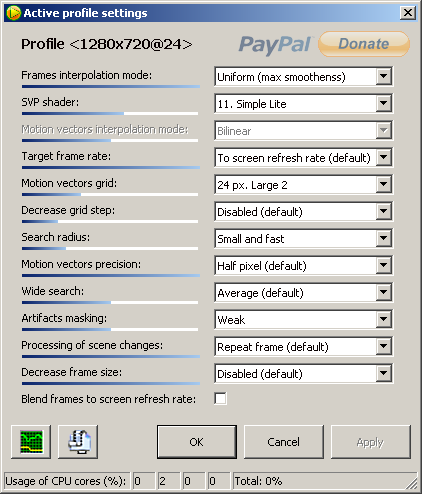This screenshot has width=422, height=494.
Task: Click the 'Motion vectors precision:' label
Action: pyautogui.click(x=81, y=264)
